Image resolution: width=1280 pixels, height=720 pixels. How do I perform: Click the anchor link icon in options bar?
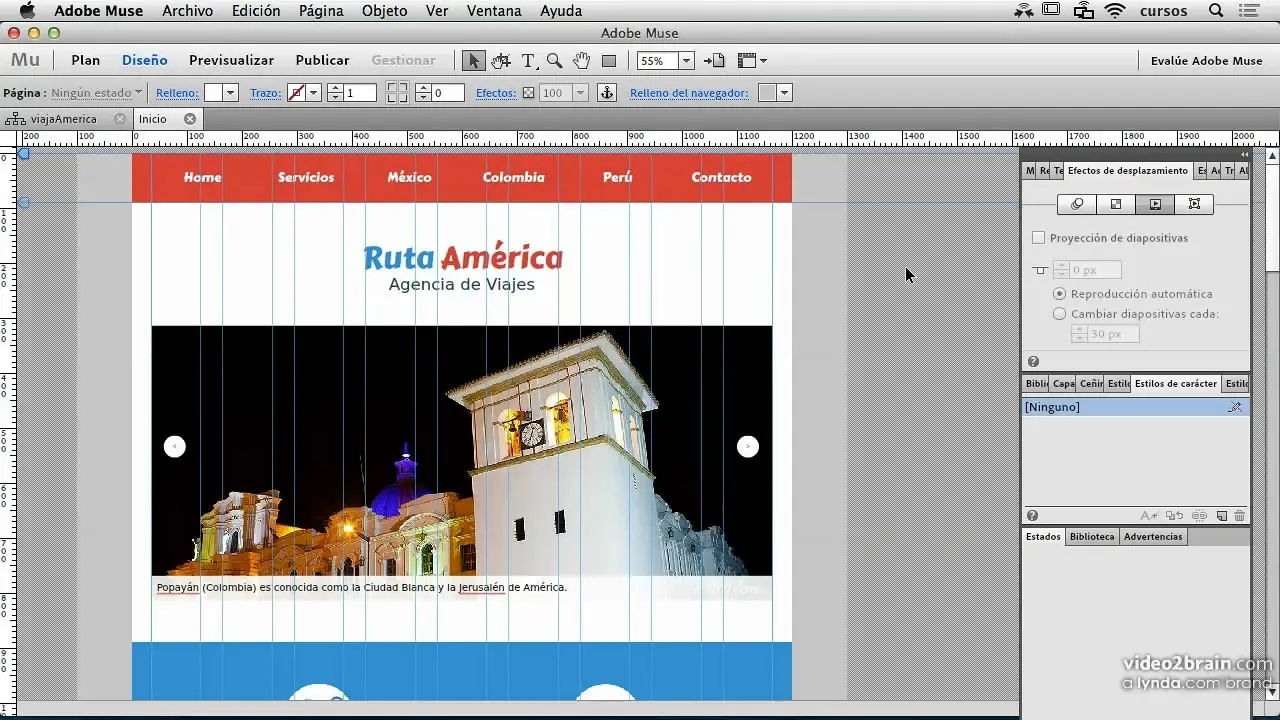[x=605, y=93]
